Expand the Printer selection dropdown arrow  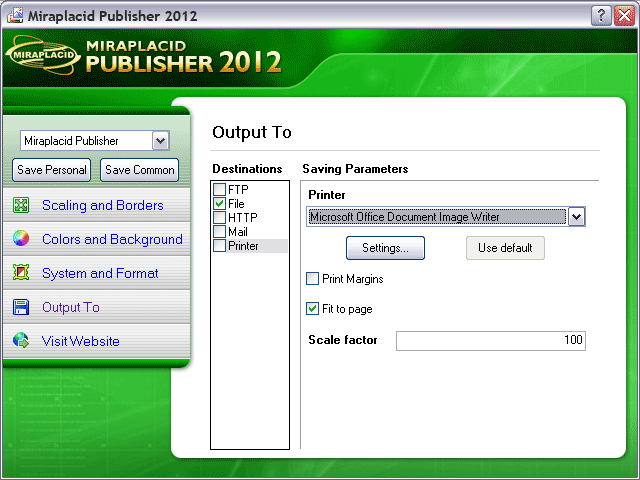click(x=576, y=217)
